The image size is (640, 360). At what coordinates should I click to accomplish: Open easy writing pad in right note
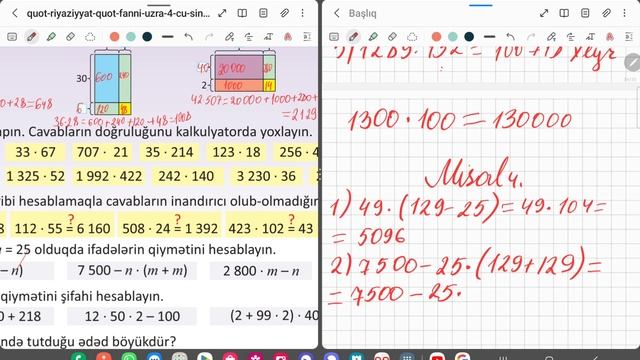[x=629, y=37]
